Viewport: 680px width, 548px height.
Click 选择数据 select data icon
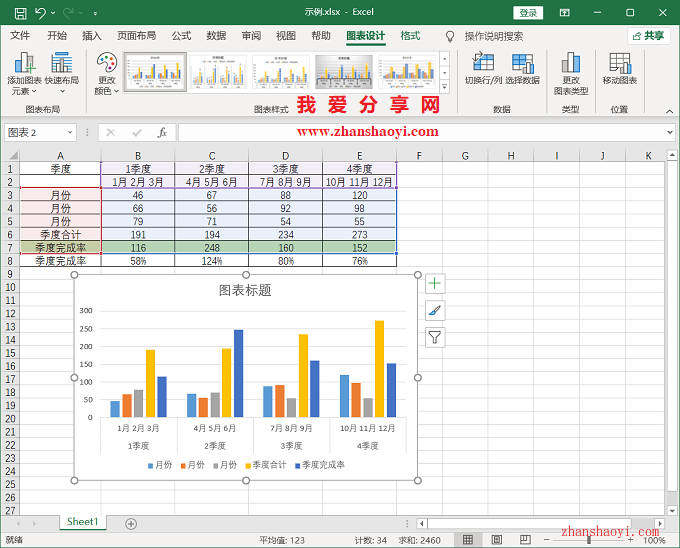pyautogui.click(x=523, y=68)
